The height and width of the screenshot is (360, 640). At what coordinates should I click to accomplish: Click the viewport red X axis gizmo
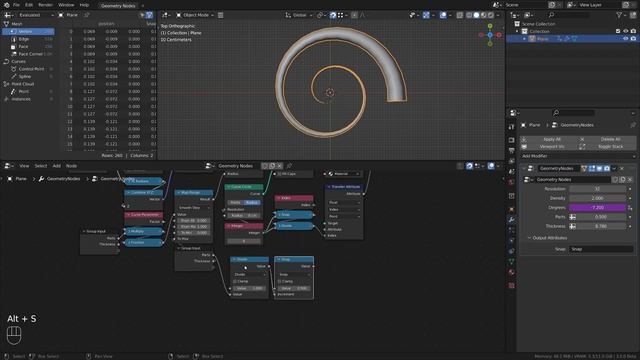click(499, 35)
